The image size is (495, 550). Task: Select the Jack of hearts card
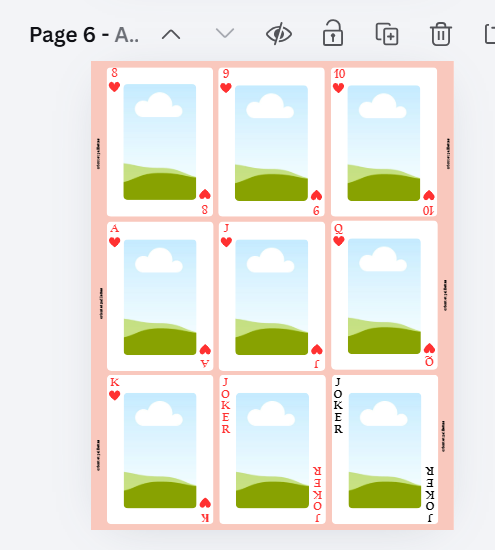click(x=272, y=296)
